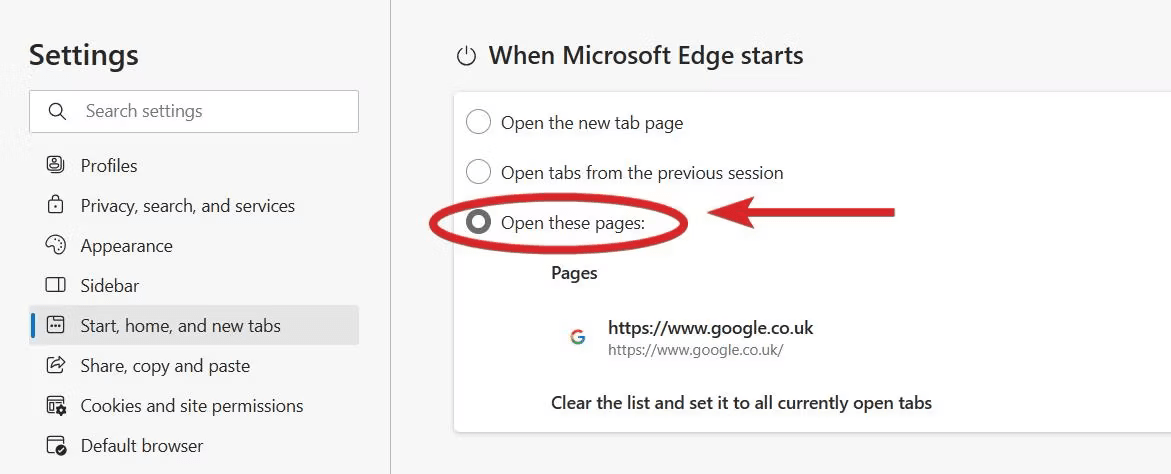Select Open the new tab page option

[x=478, y=122]
